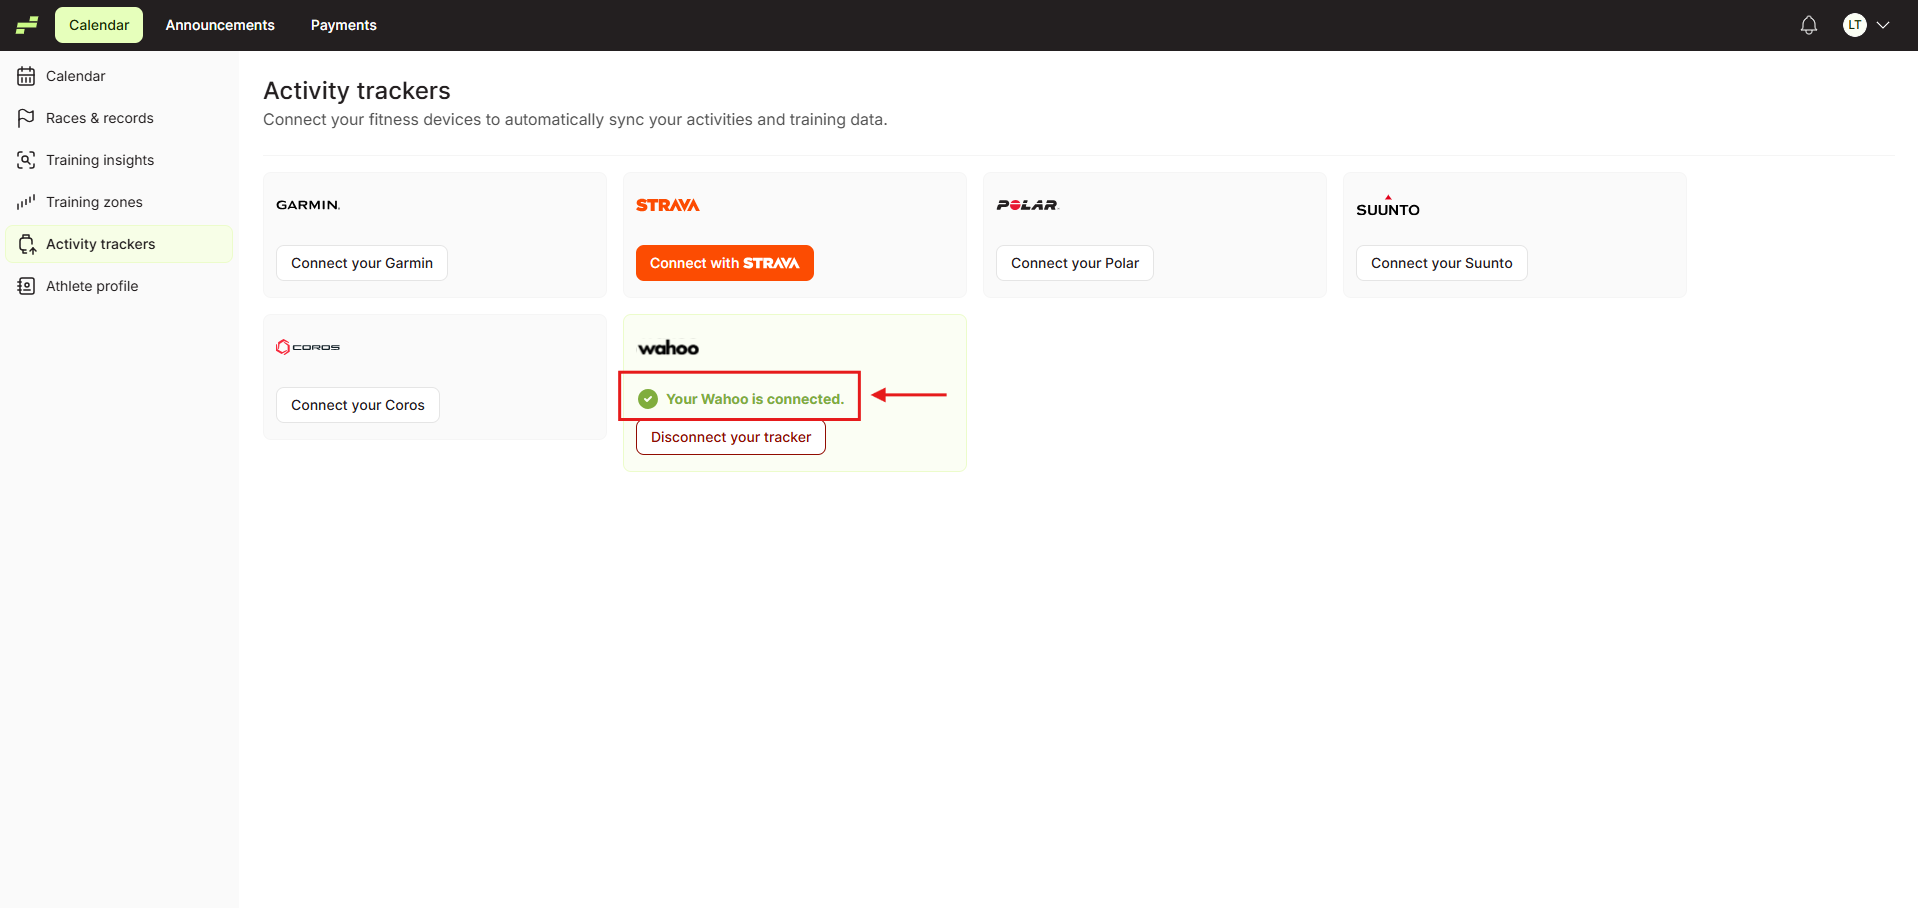This screenshot has height=908, width=1918.
Task: Click Connect your Garmin button
Action: (x=362, y=263)
